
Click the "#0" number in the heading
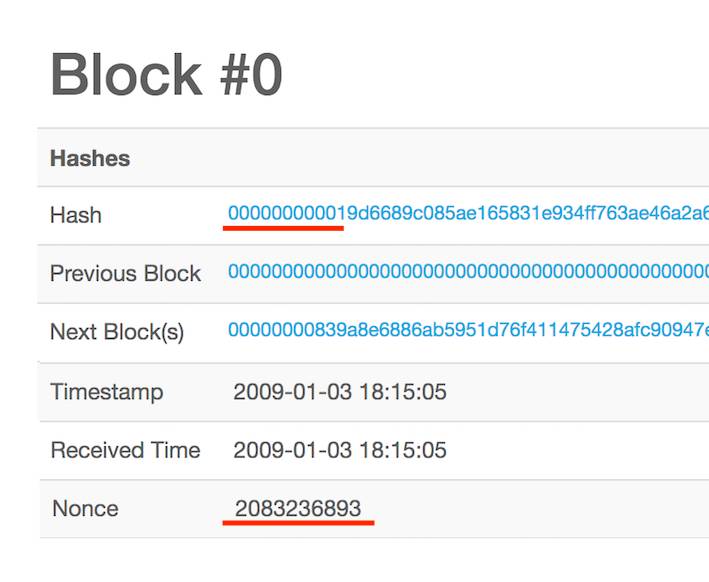[x=251, y=75]
